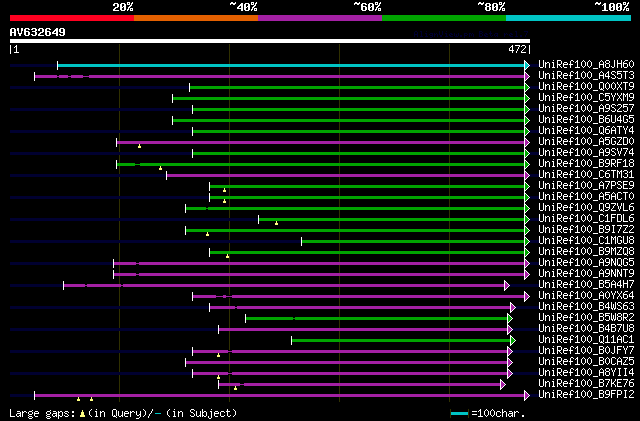Click the 472 query end position label

pyautogui.click(x=518, y=49)
